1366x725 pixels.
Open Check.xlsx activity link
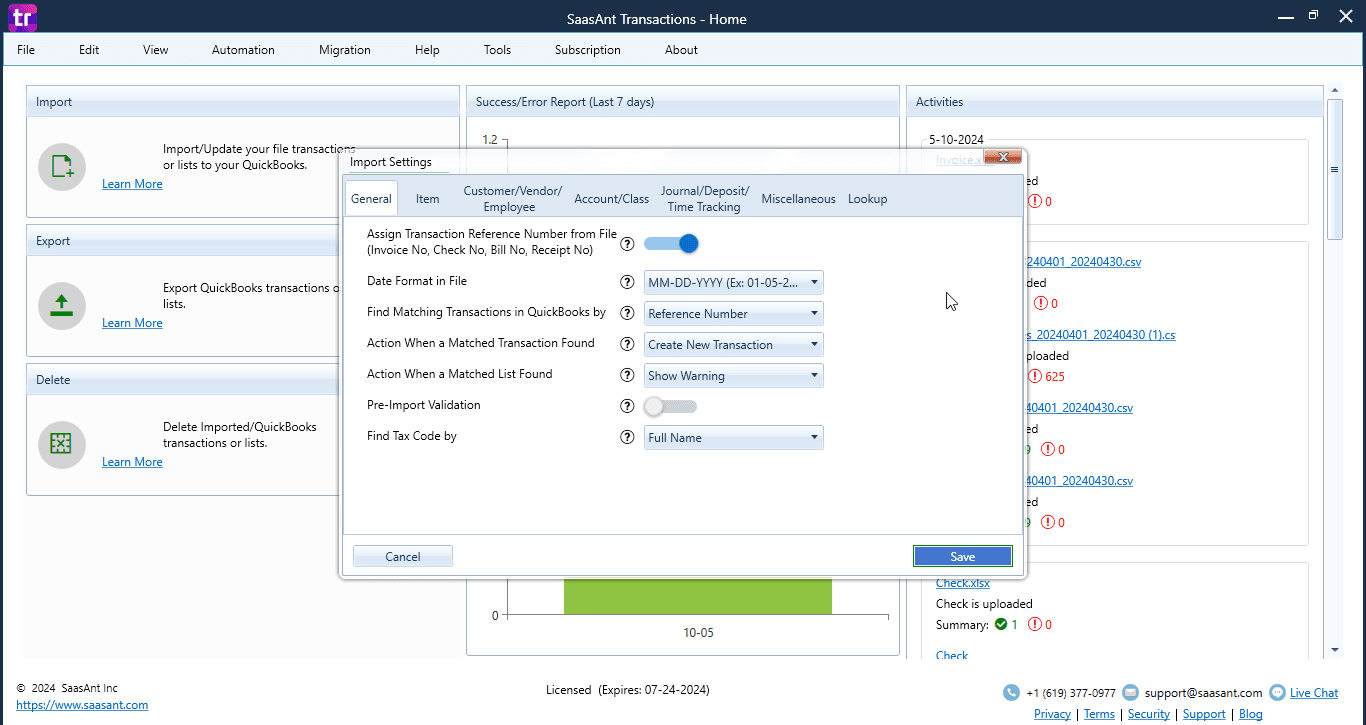(x=963, y=583)
